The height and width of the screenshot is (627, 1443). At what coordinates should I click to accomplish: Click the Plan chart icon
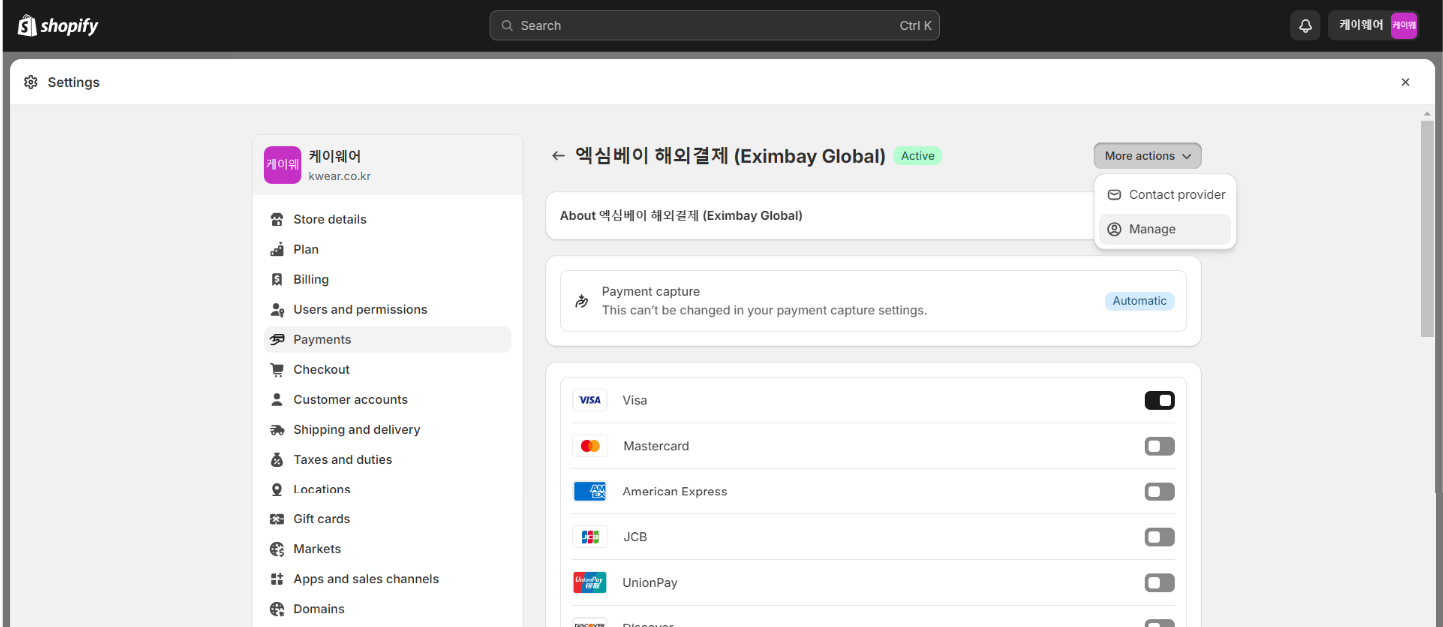click(277, 250)
